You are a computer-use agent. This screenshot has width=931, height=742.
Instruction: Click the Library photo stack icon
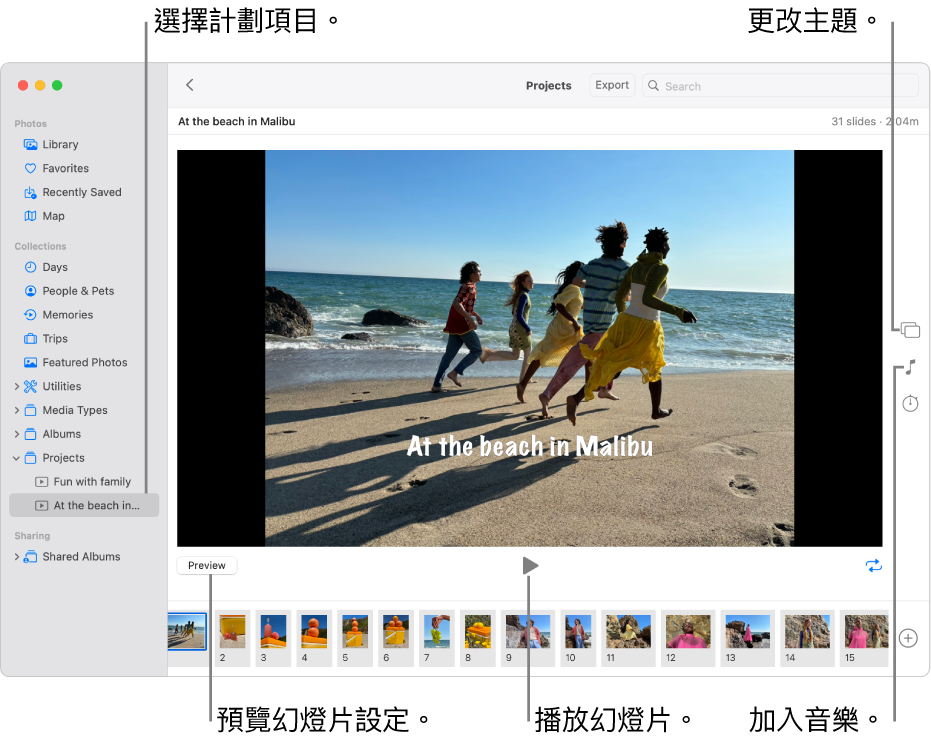point(30,144)
